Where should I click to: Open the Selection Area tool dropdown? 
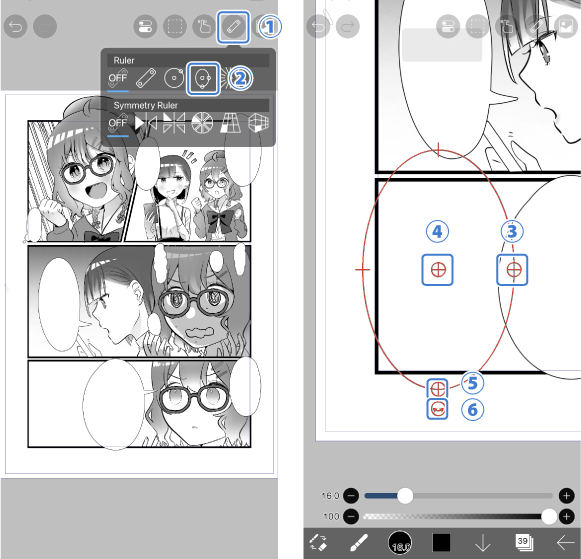(175, 27)
